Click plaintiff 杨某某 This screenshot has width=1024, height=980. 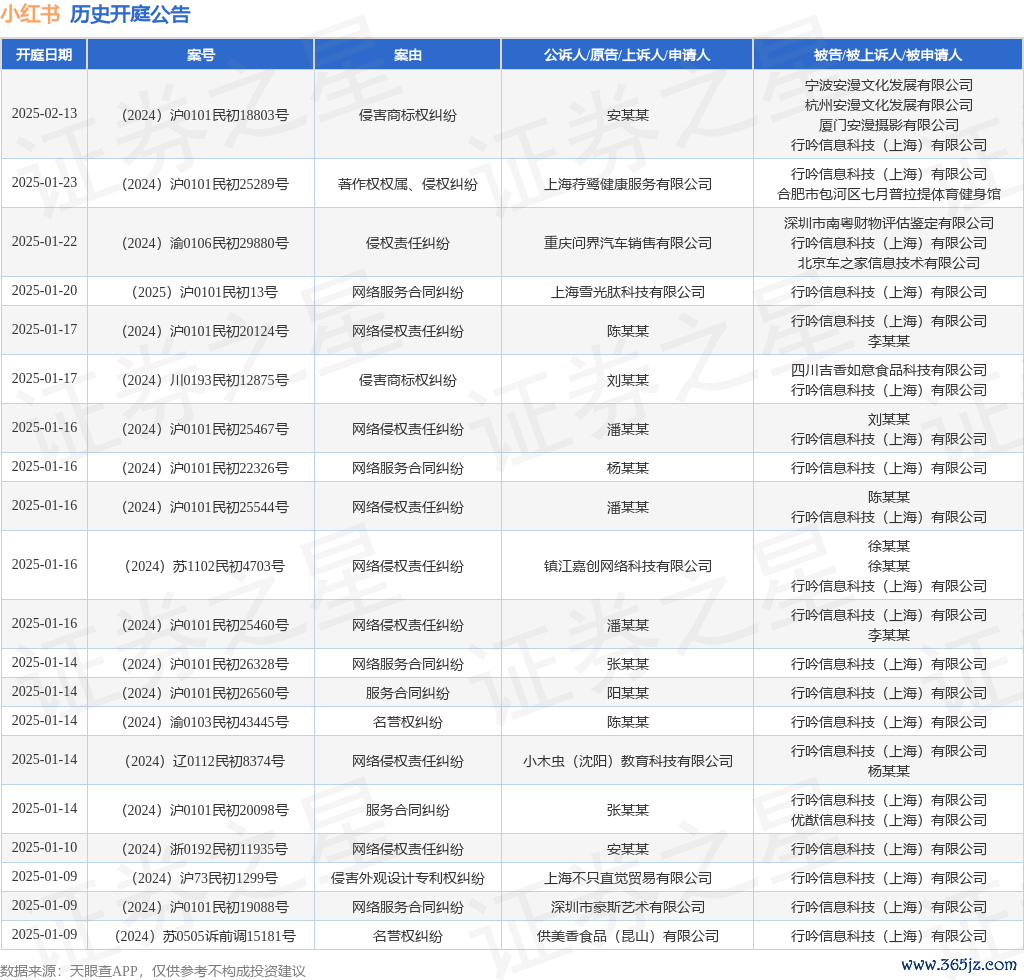[628, 468]
